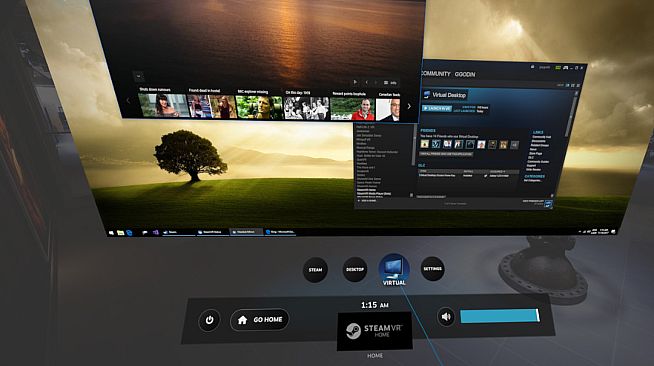This screenshot has width=654, height=366.
Task: Open the Community Hub link
Action: [x=541, y=137]
